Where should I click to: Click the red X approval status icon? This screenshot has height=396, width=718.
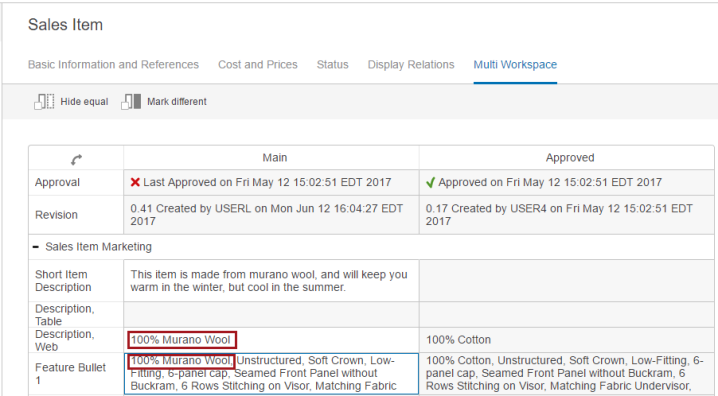point(135,182)
